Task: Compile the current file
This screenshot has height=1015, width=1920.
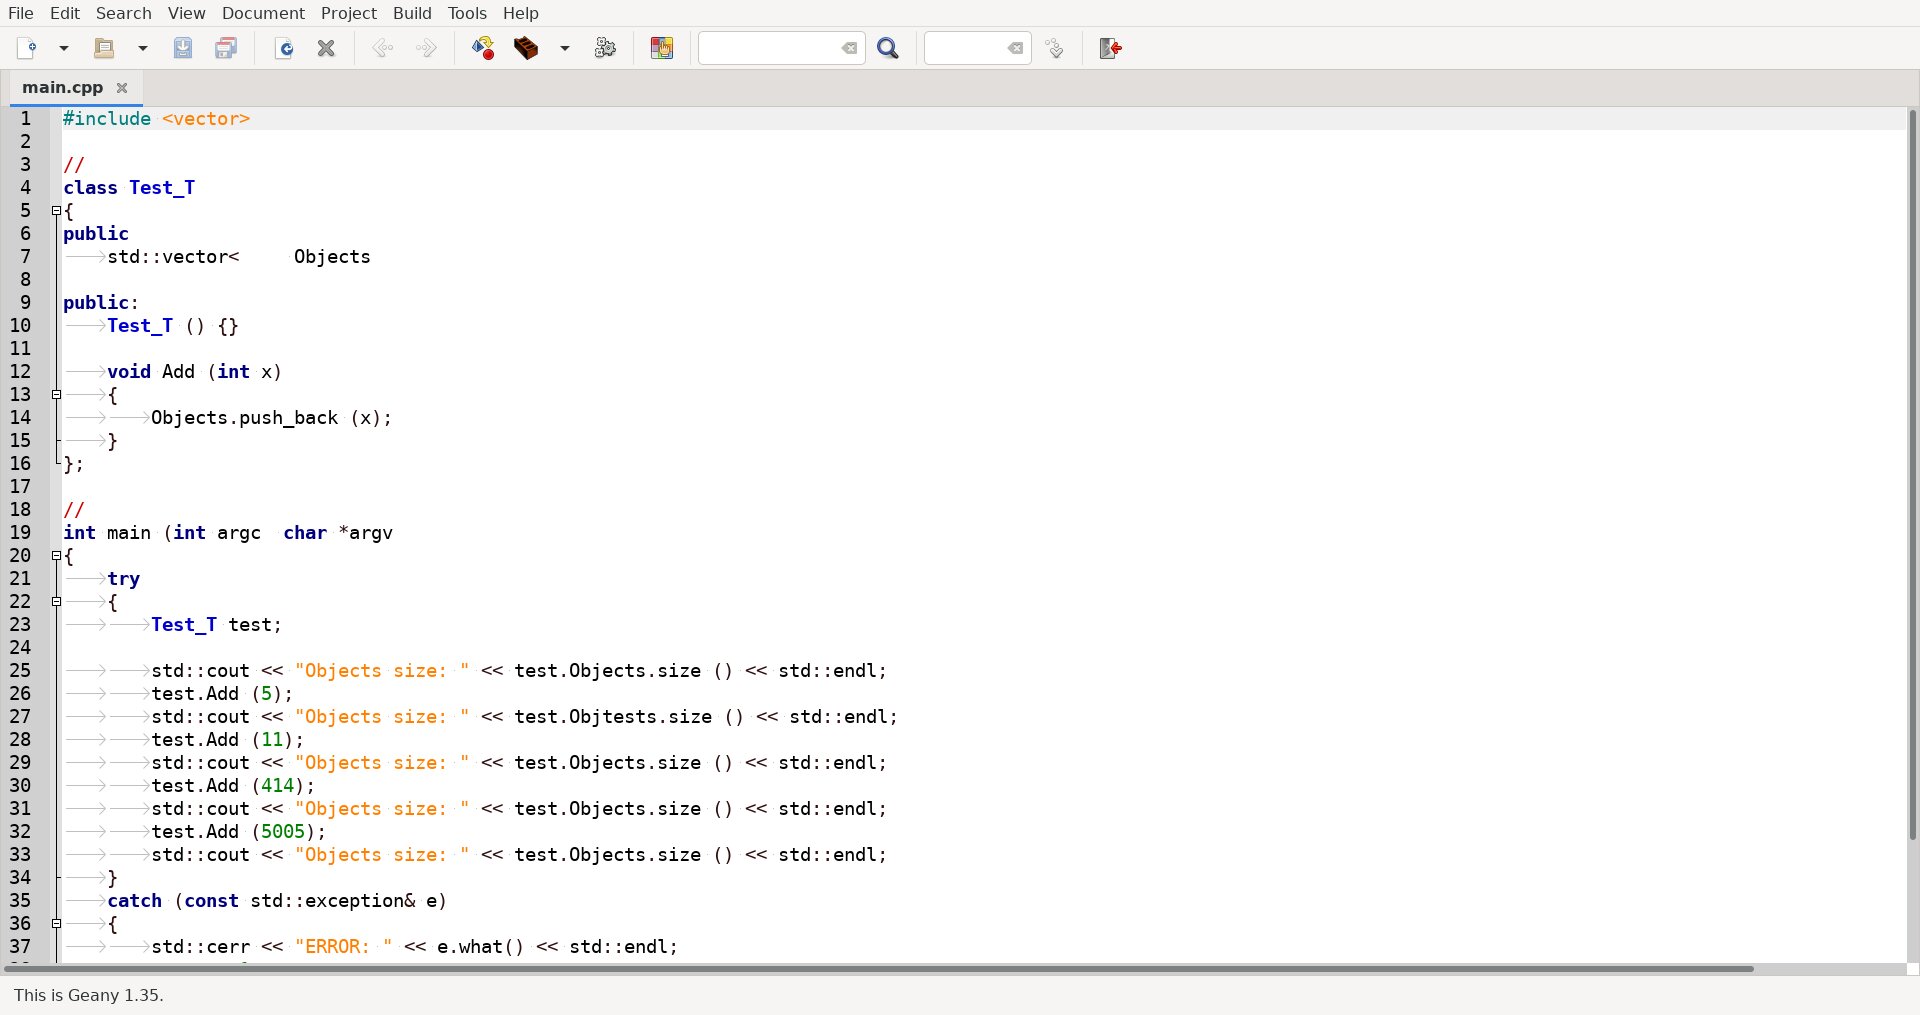Action: pos(483,48)
